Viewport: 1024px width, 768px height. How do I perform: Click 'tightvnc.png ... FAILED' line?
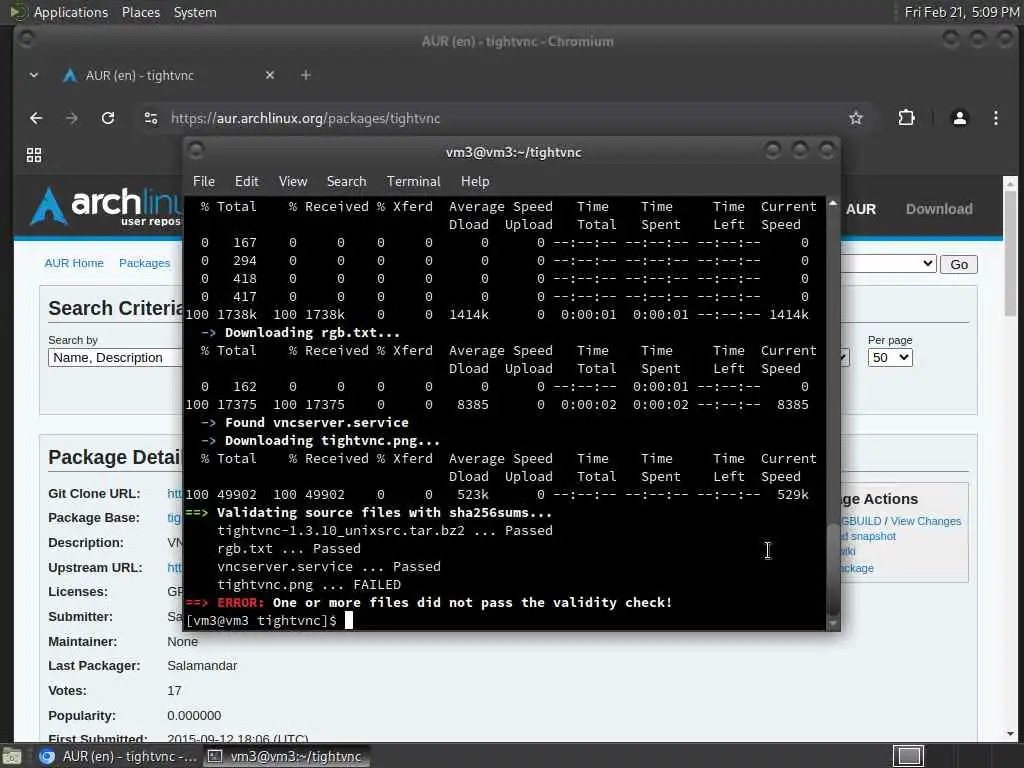pos(309,584)
